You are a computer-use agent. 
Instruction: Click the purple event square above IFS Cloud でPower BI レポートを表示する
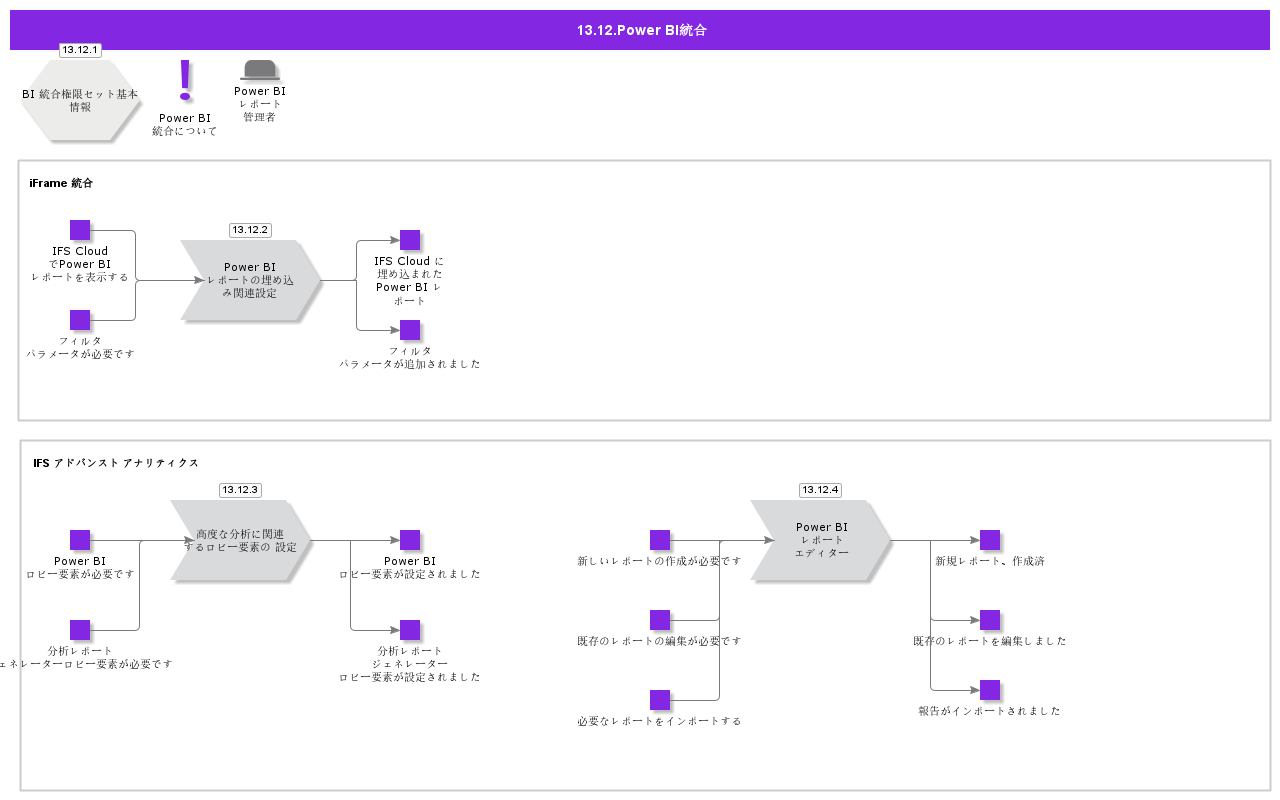pyautogui.click(x=80, y=230)
